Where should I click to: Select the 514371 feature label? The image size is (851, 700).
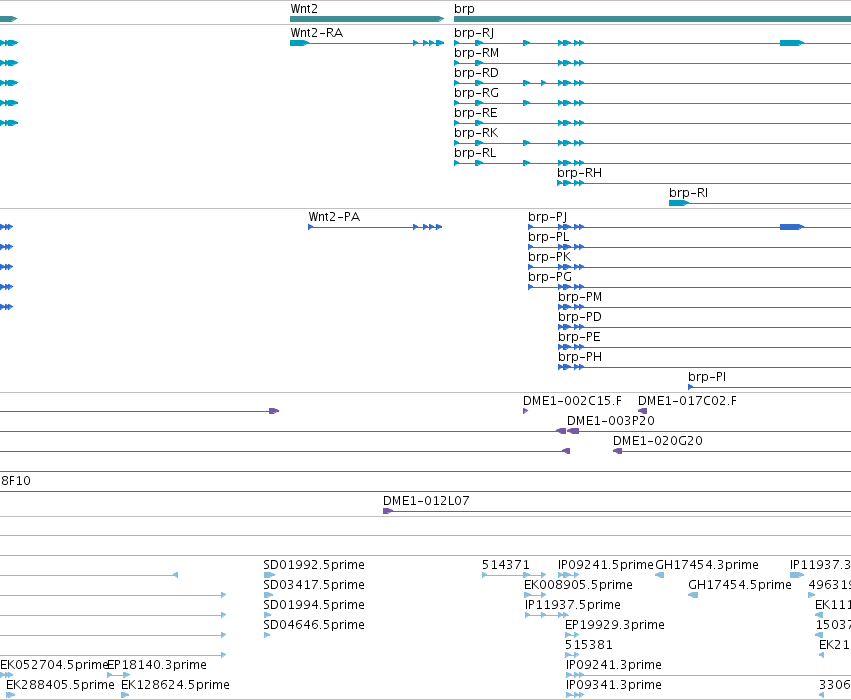click(505, 565)
